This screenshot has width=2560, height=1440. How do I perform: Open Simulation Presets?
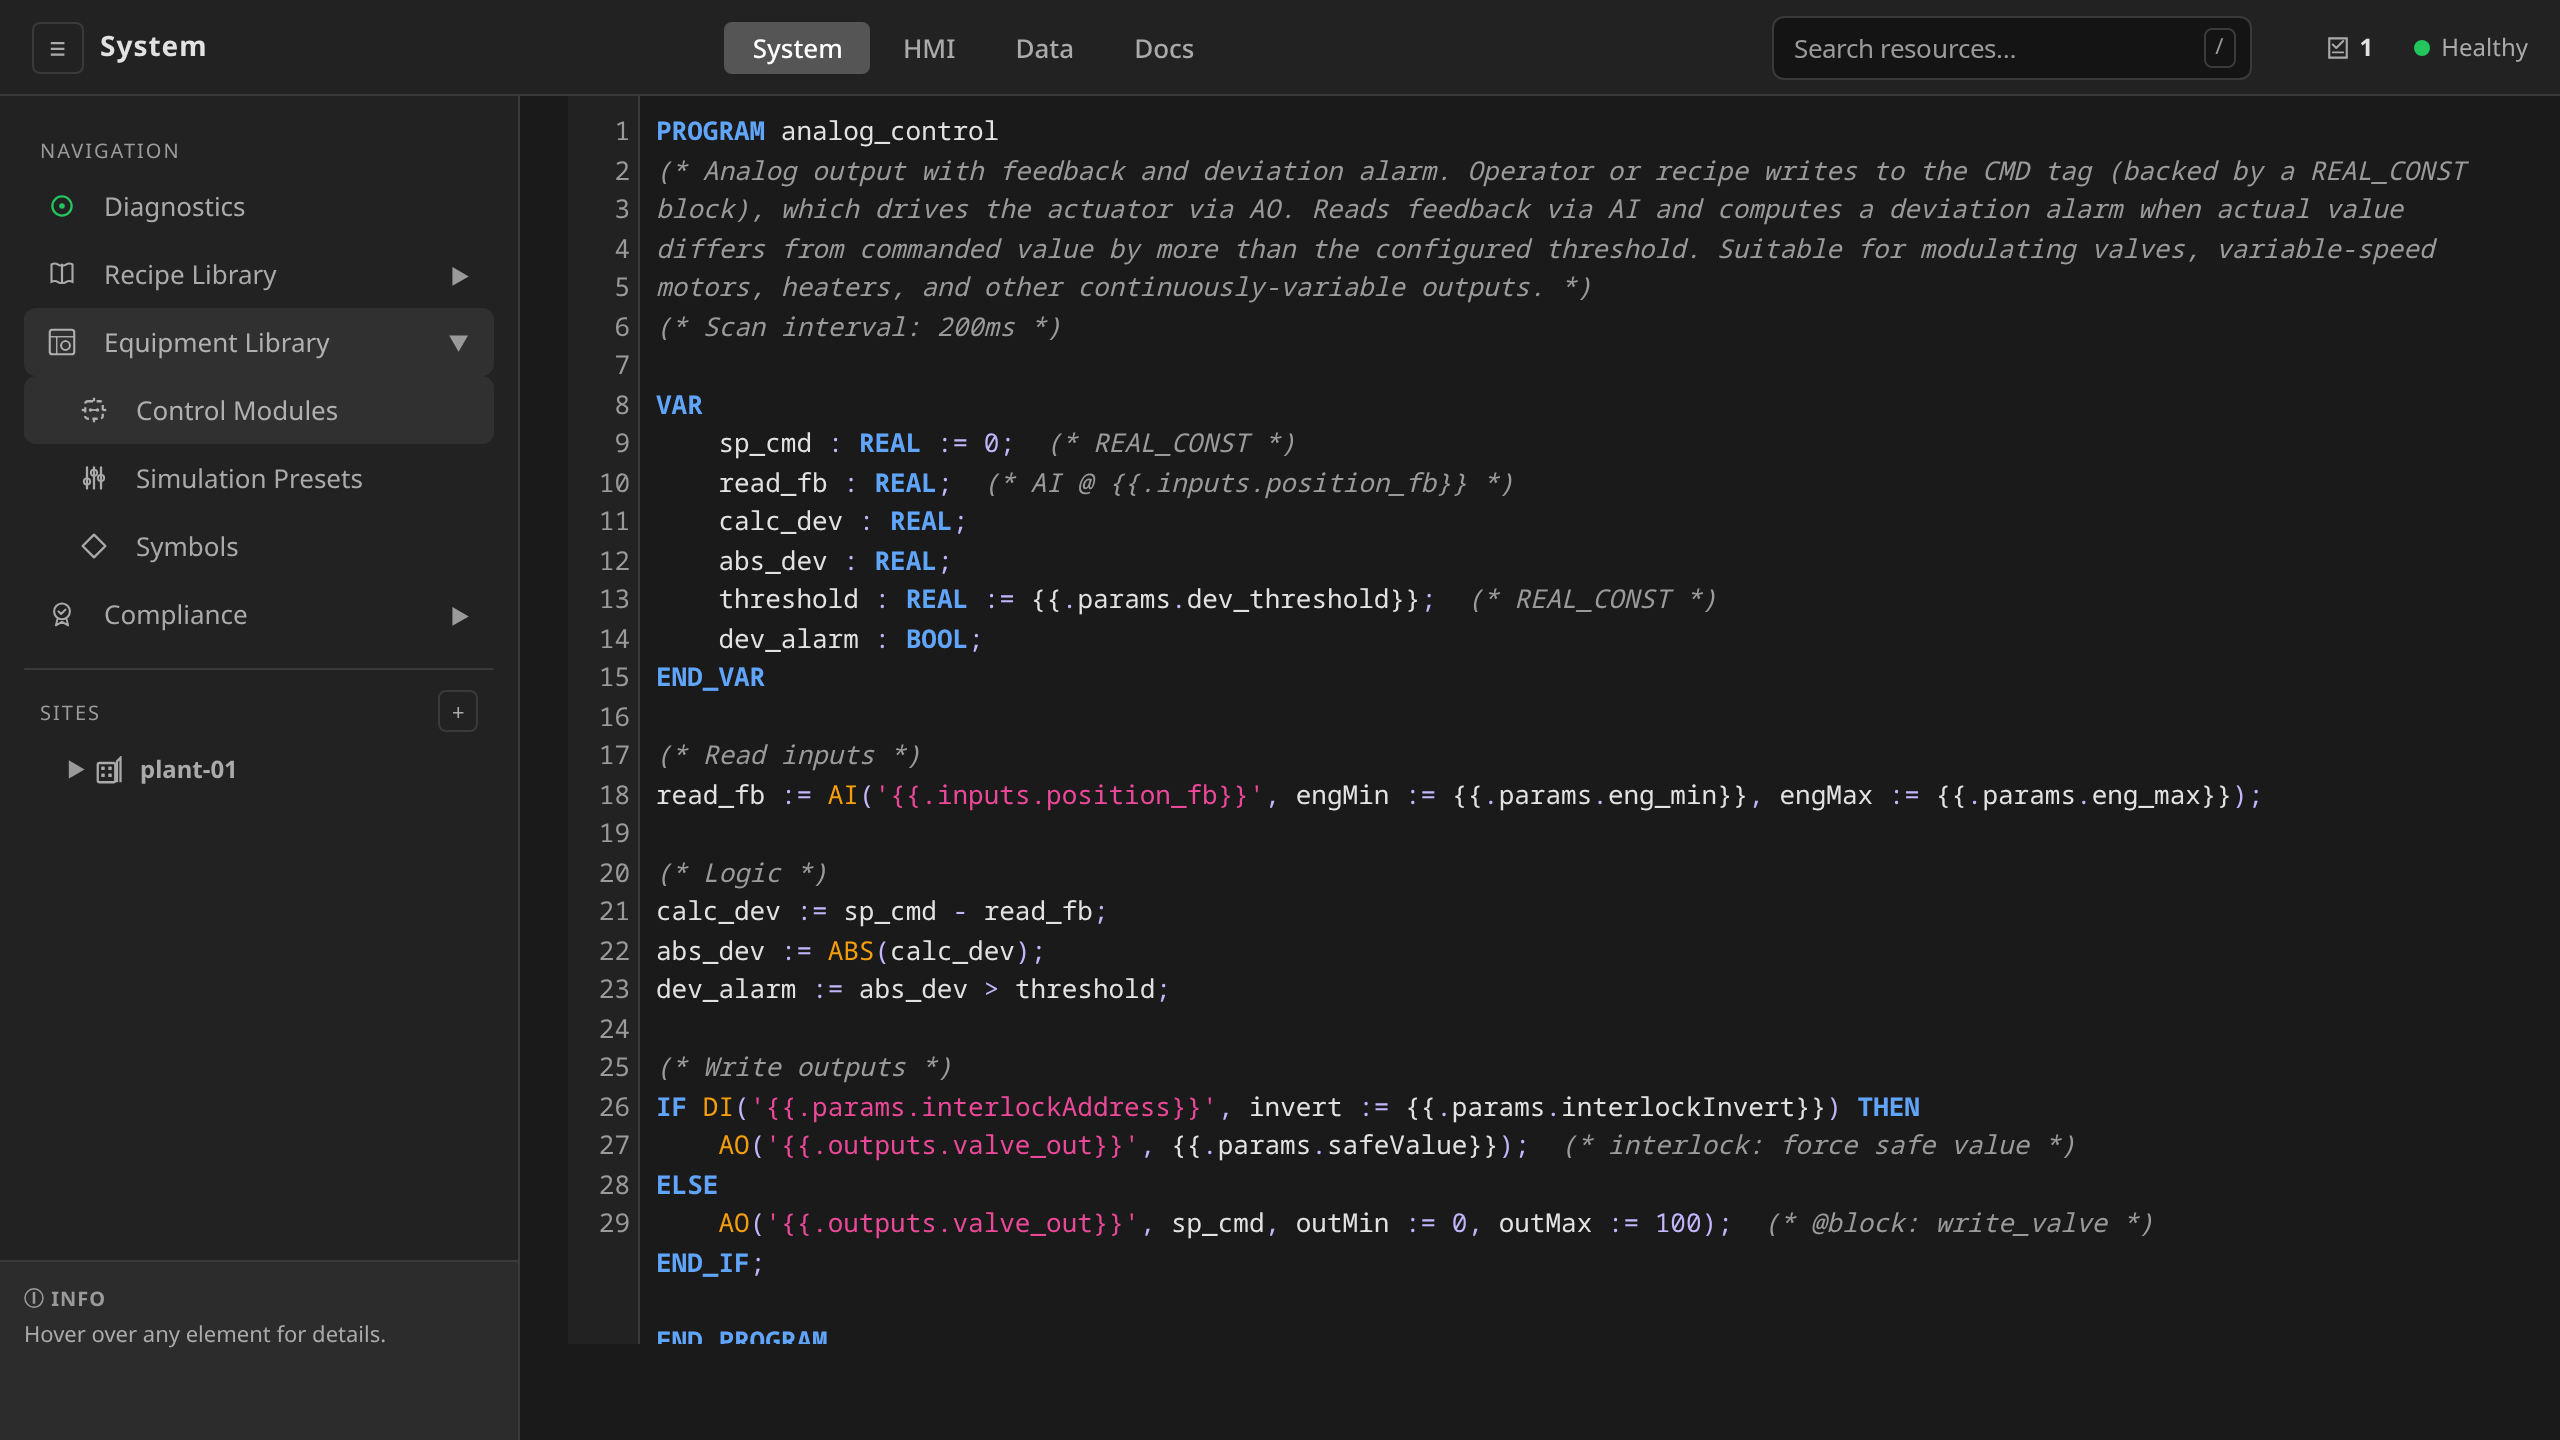point(259,478)
